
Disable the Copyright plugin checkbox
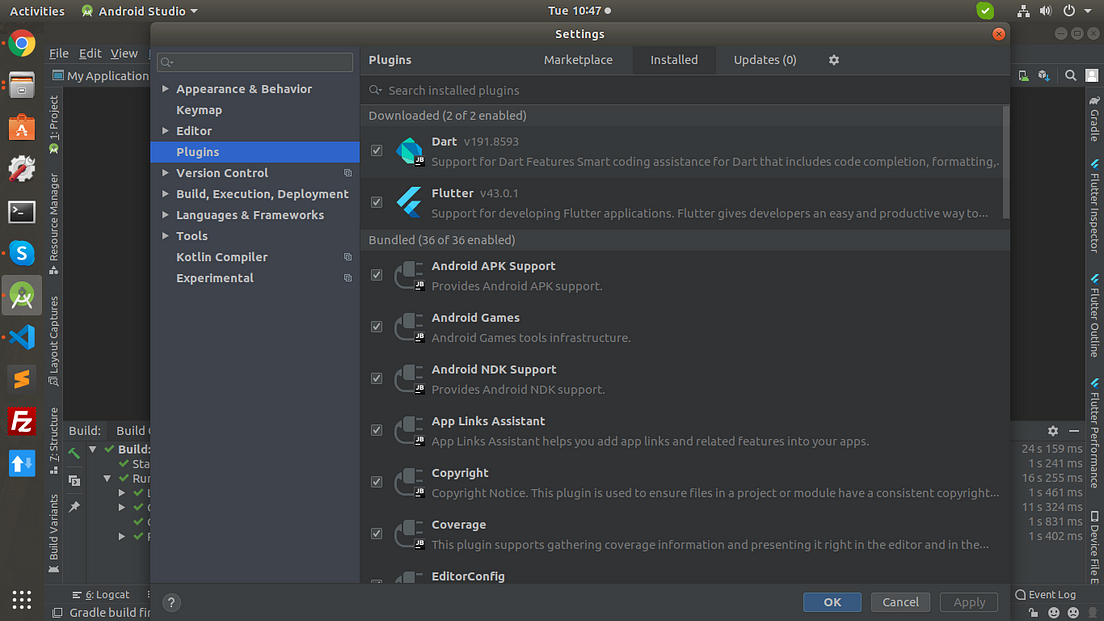click(377, 482)
